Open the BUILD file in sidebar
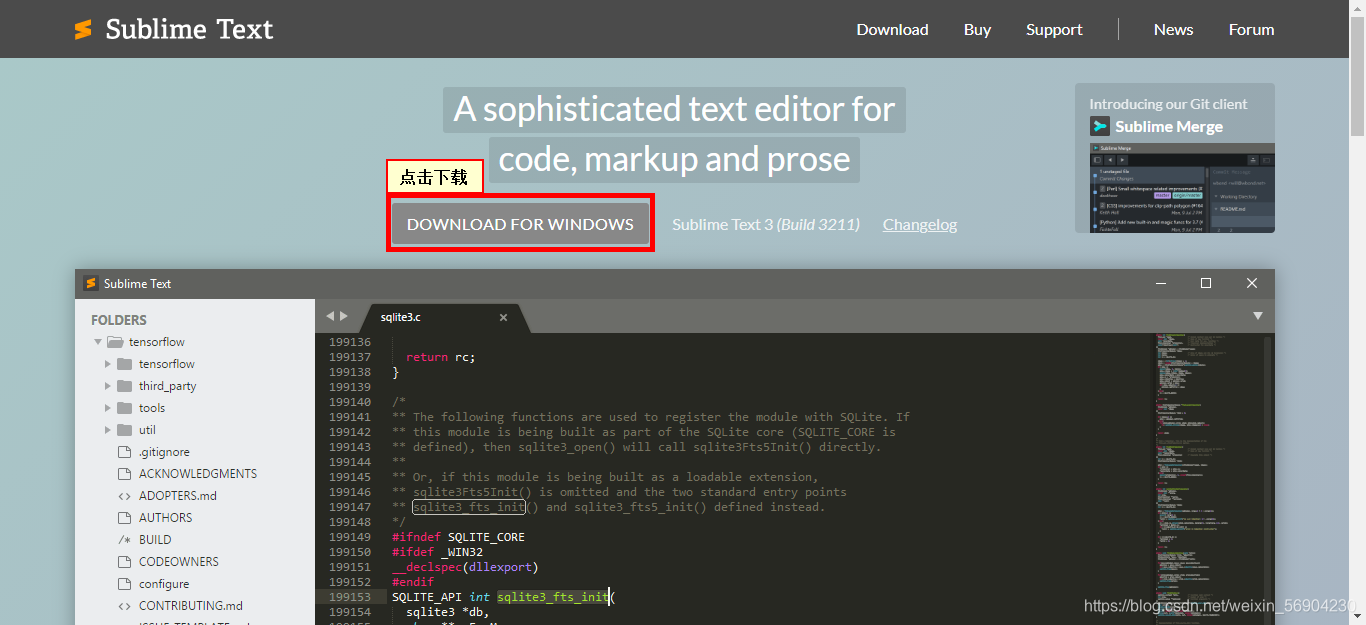Viewport: 1366px width, 625px height. [155, 540]
